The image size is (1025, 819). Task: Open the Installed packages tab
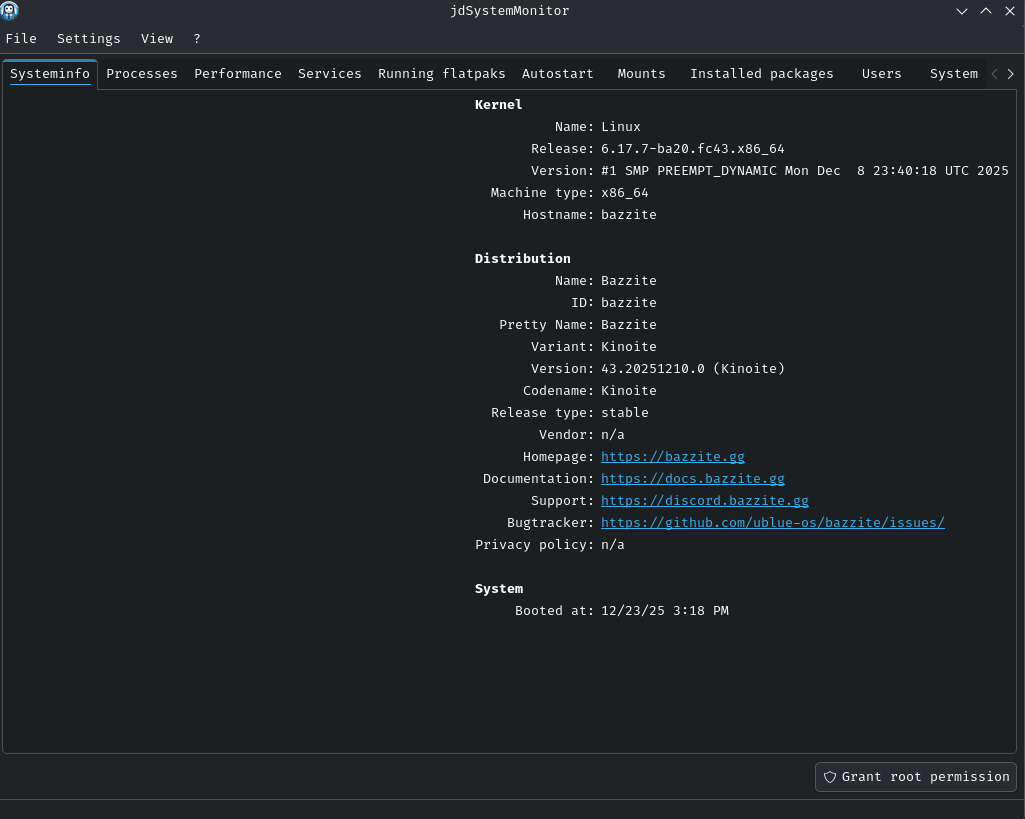pyautogui.click(x=761, y=73)
